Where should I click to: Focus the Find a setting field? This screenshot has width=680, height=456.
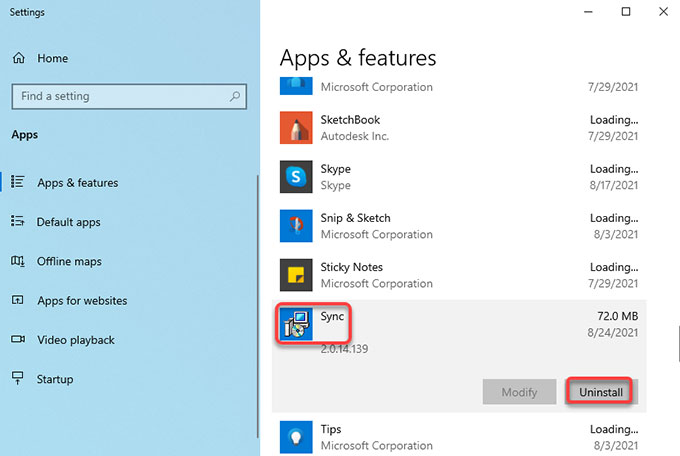(129, 96)
